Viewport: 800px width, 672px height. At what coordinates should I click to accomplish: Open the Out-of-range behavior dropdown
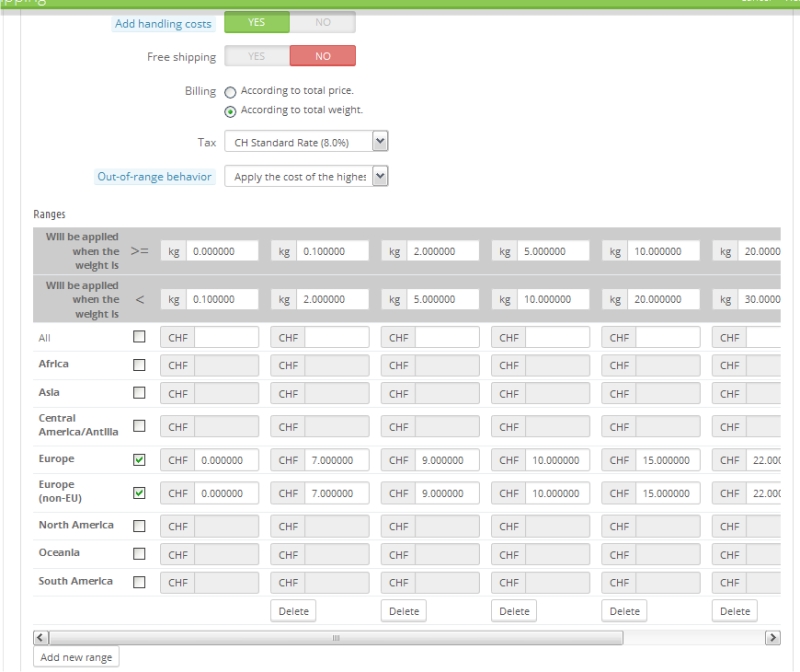(306, 177)
